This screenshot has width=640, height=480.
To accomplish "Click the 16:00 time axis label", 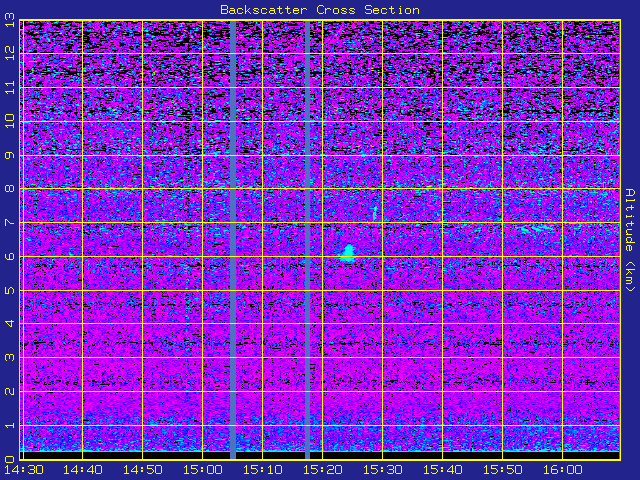I will pyautogui.click(x=562, y=470).
